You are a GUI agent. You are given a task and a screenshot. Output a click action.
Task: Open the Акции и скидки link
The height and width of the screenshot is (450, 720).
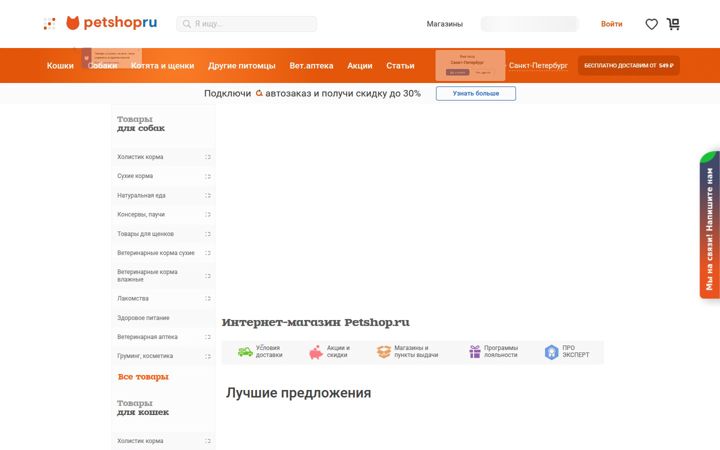tap(338, 351)
